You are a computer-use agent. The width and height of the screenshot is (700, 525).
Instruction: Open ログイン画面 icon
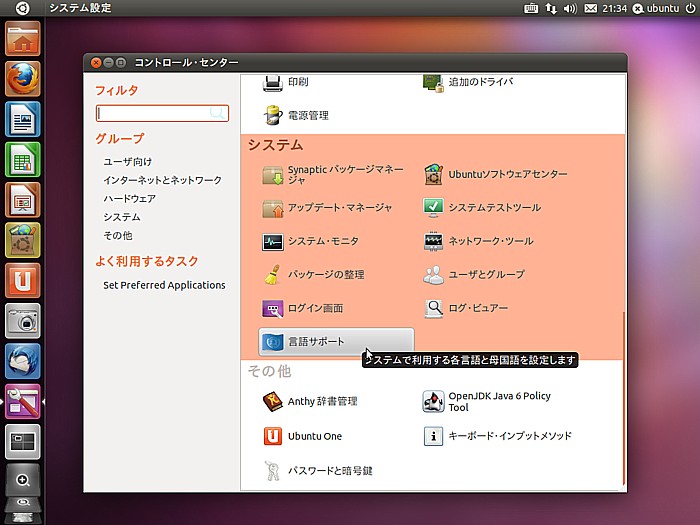[x=272, y=308]
